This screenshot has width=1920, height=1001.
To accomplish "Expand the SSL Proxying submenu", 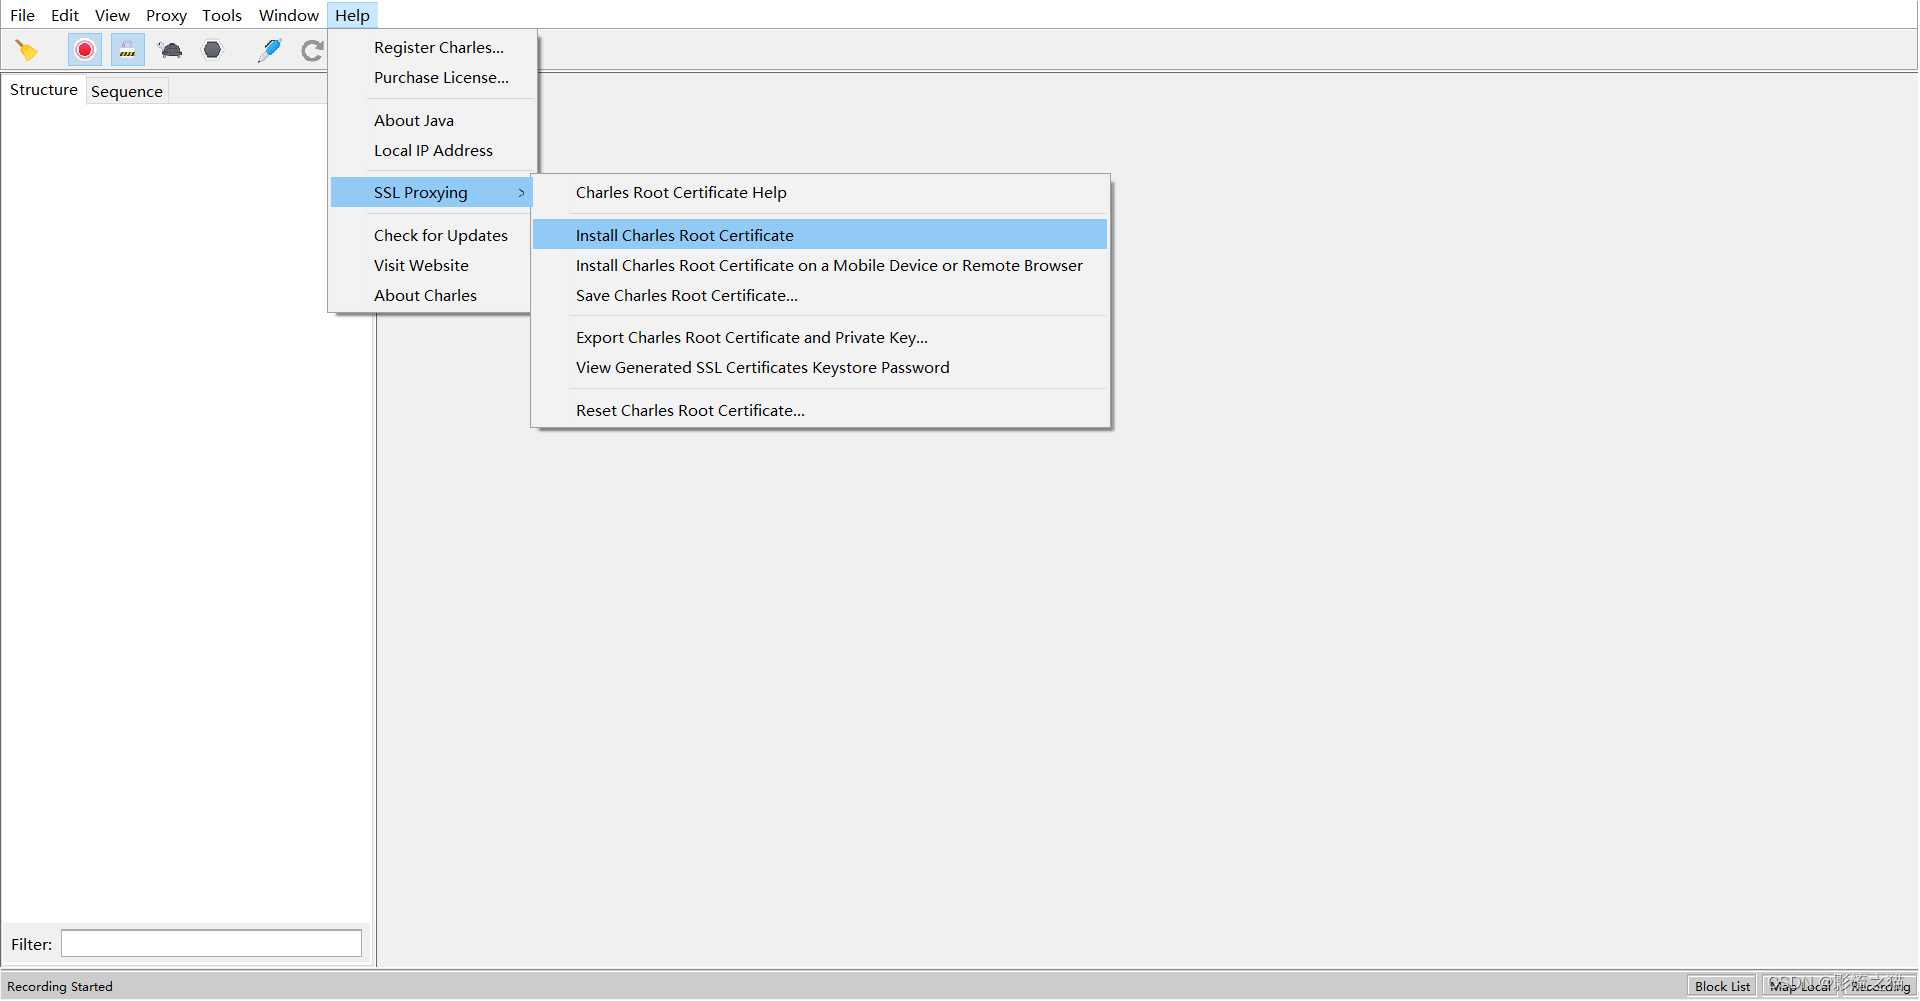I will (x=431, y=192).
